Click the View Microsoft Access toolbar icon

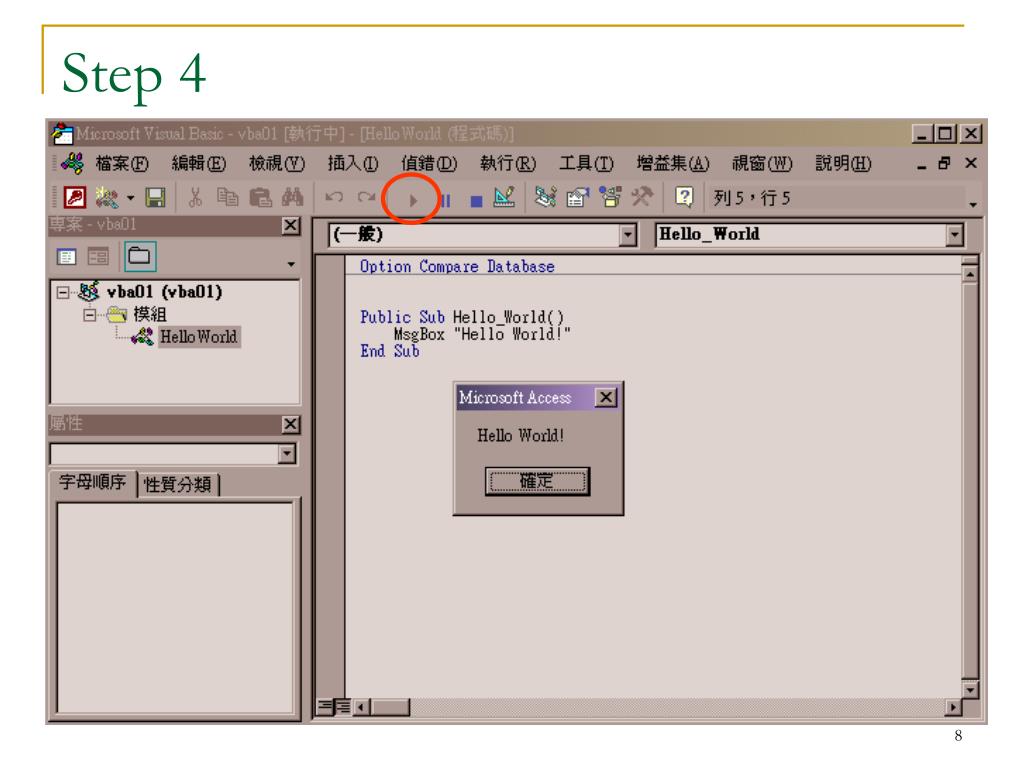pyautogui.click(x=75, y=197)
